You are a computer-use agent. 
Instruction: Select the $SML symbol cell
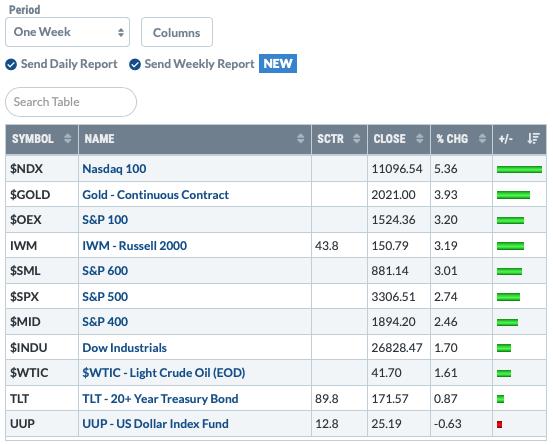click(x=42, y=271)
